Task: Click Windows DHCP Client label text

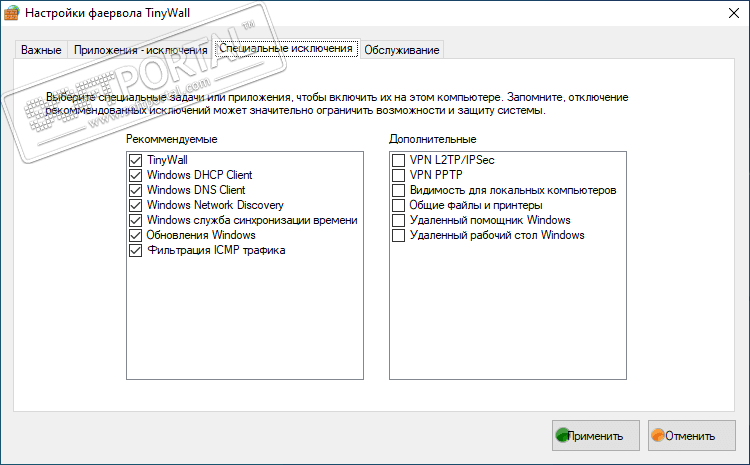Action: [199, 175]
